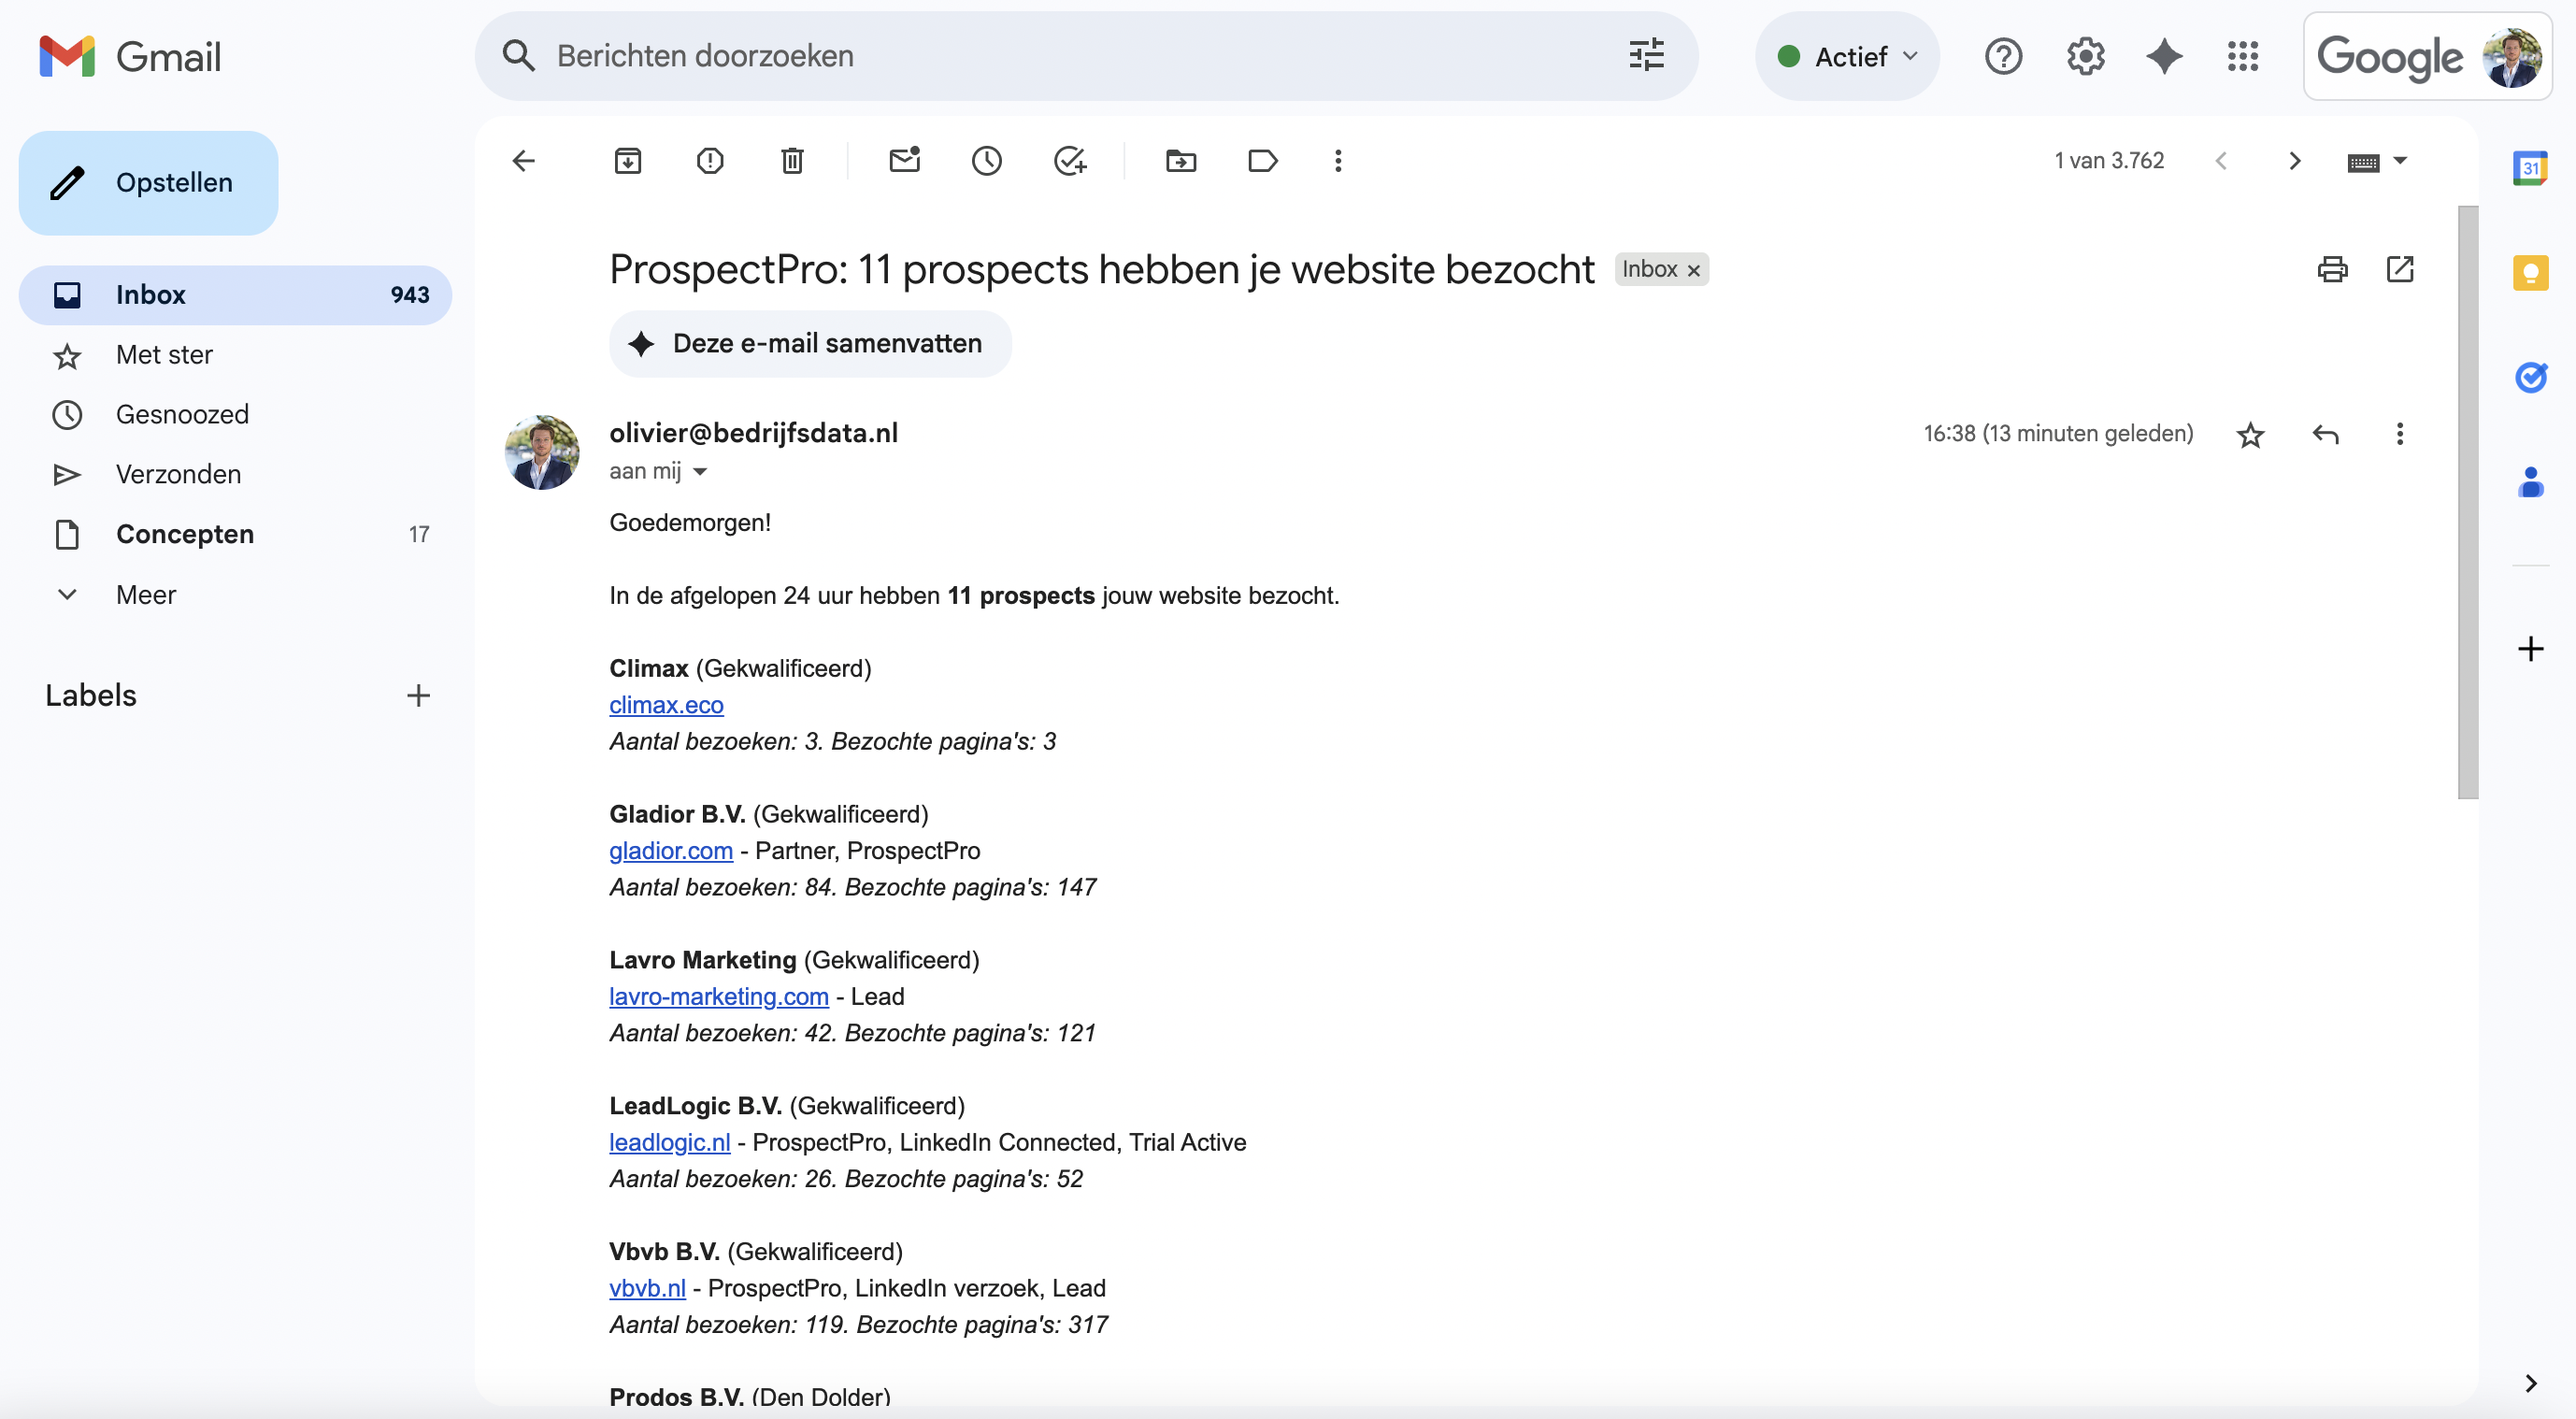Viewport: 2576px width, 1419px height.
Task: Print the email using printer icon
Action: click(x=2332, y=269)
